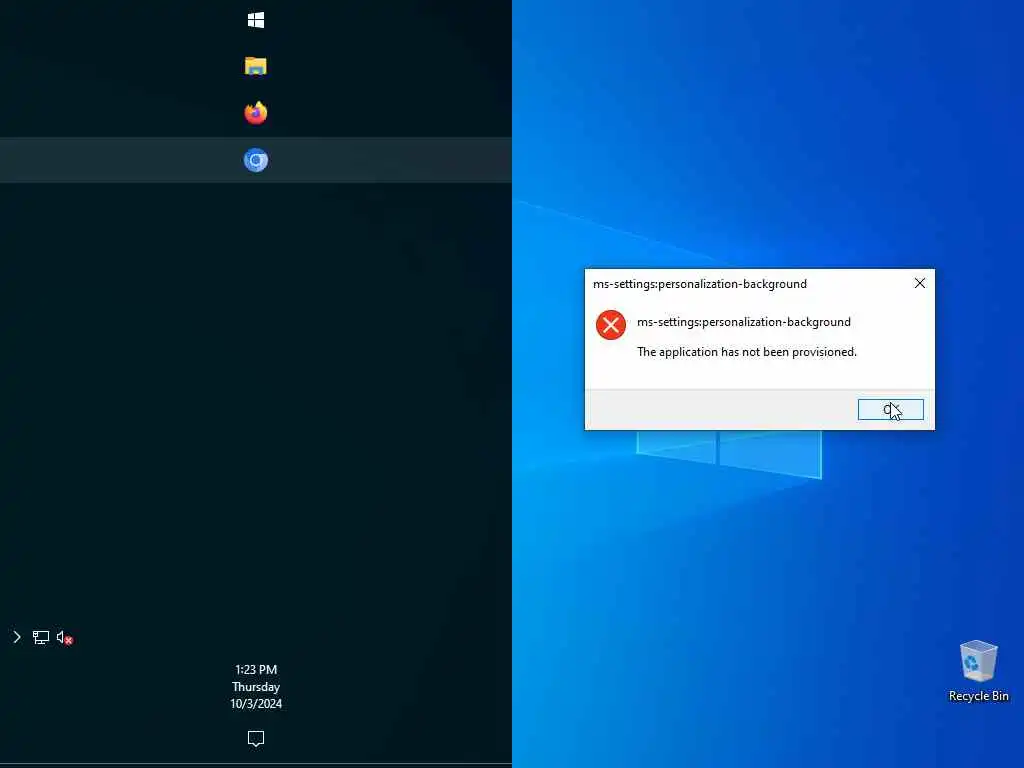Viewport: 1024px width, 768px height.
Task: Click OK in the error dialog
Action: coord(891,409)
